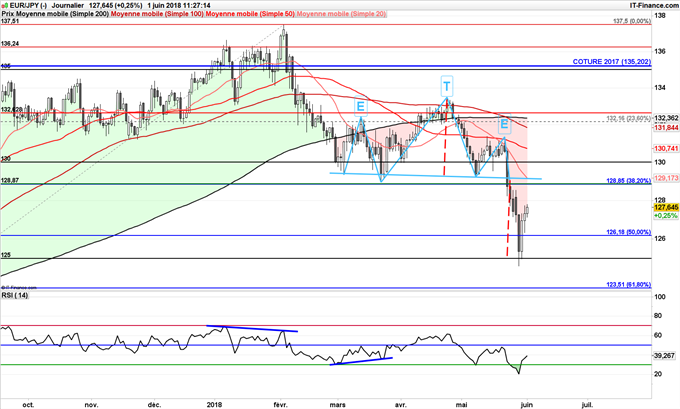The height and width of the screenshot is (409, 680).
Task: Click the 39,267 RSI value tag
Action: pyautogui.click(x=664, y=356)
